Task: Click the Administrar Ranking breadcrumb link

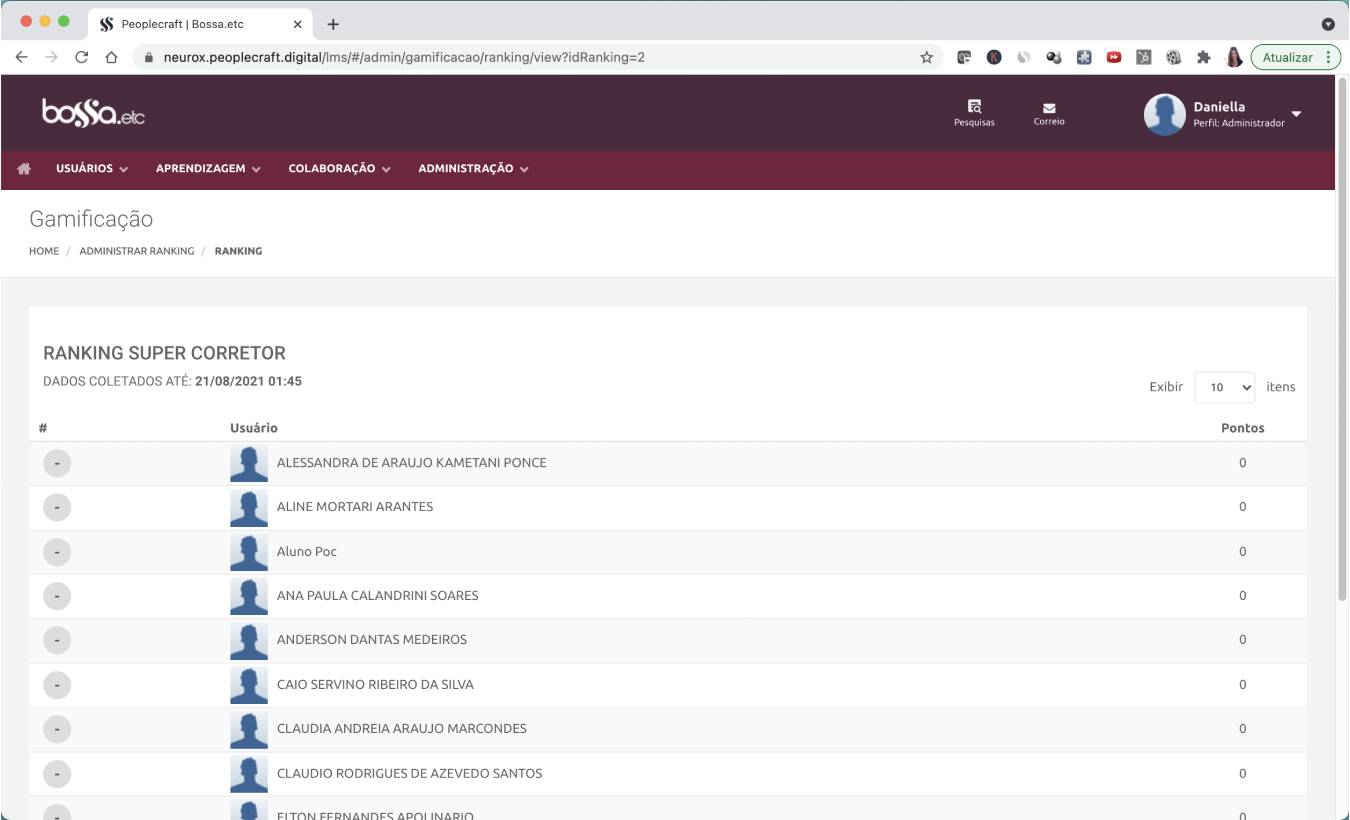Action: pyautogui.click(x=137, y=251)
